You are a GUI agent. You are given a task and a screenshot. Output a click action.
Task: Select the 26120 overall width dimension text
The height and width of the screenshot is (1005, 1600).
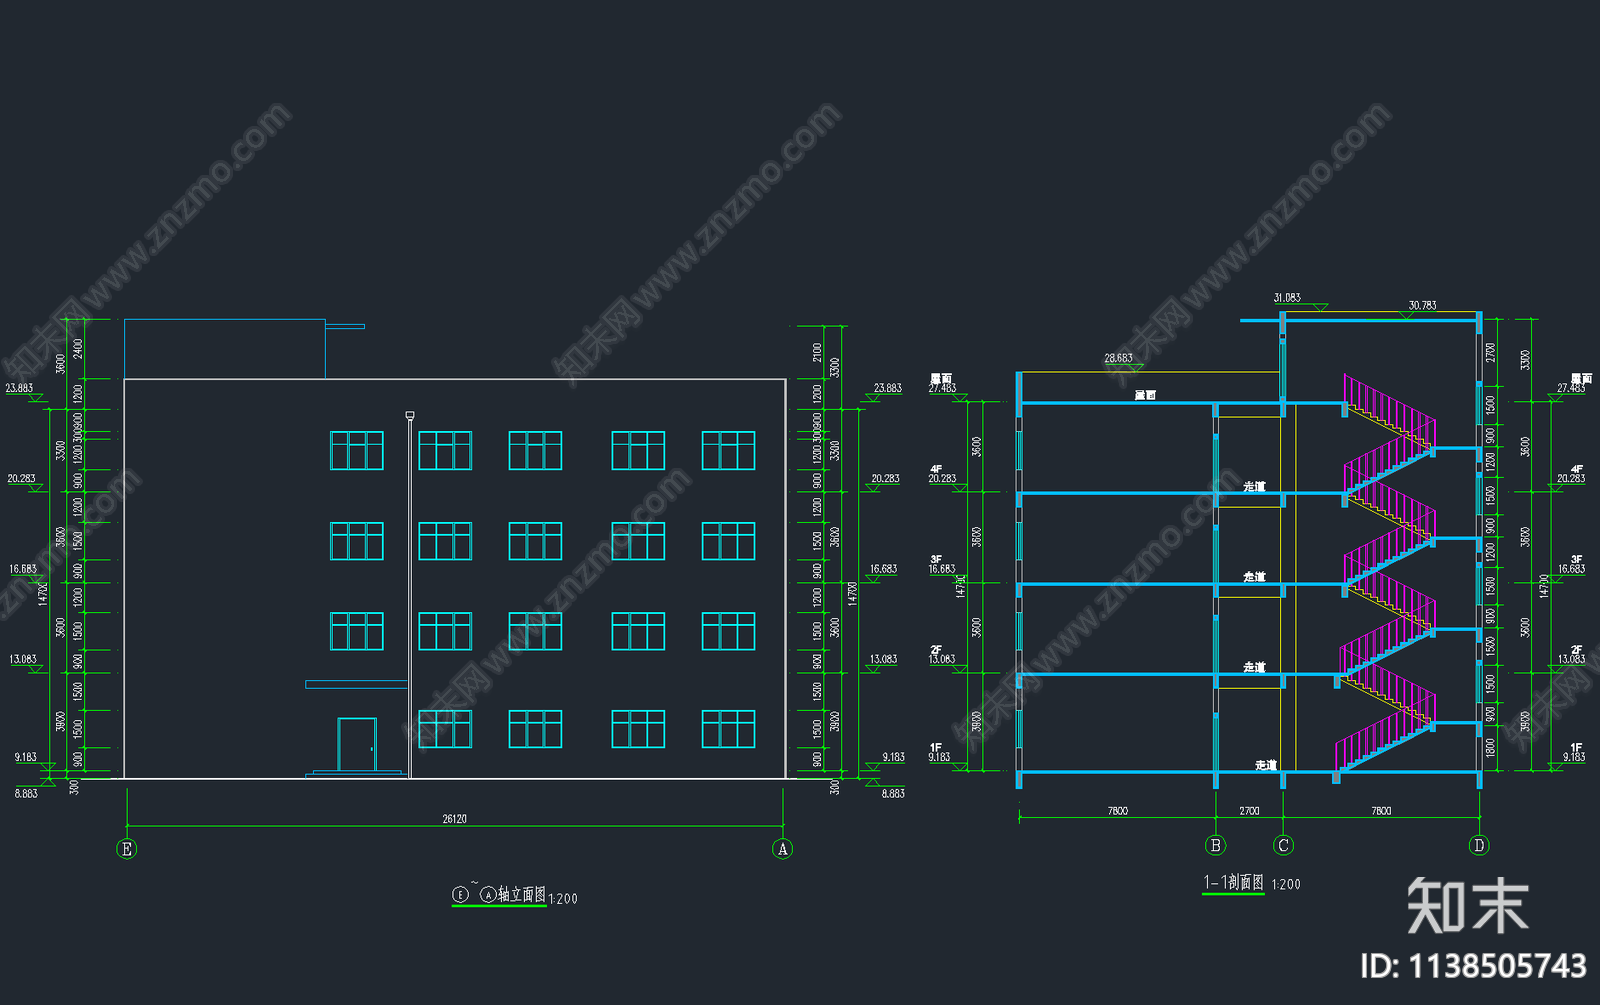click(x=455, y=819)
